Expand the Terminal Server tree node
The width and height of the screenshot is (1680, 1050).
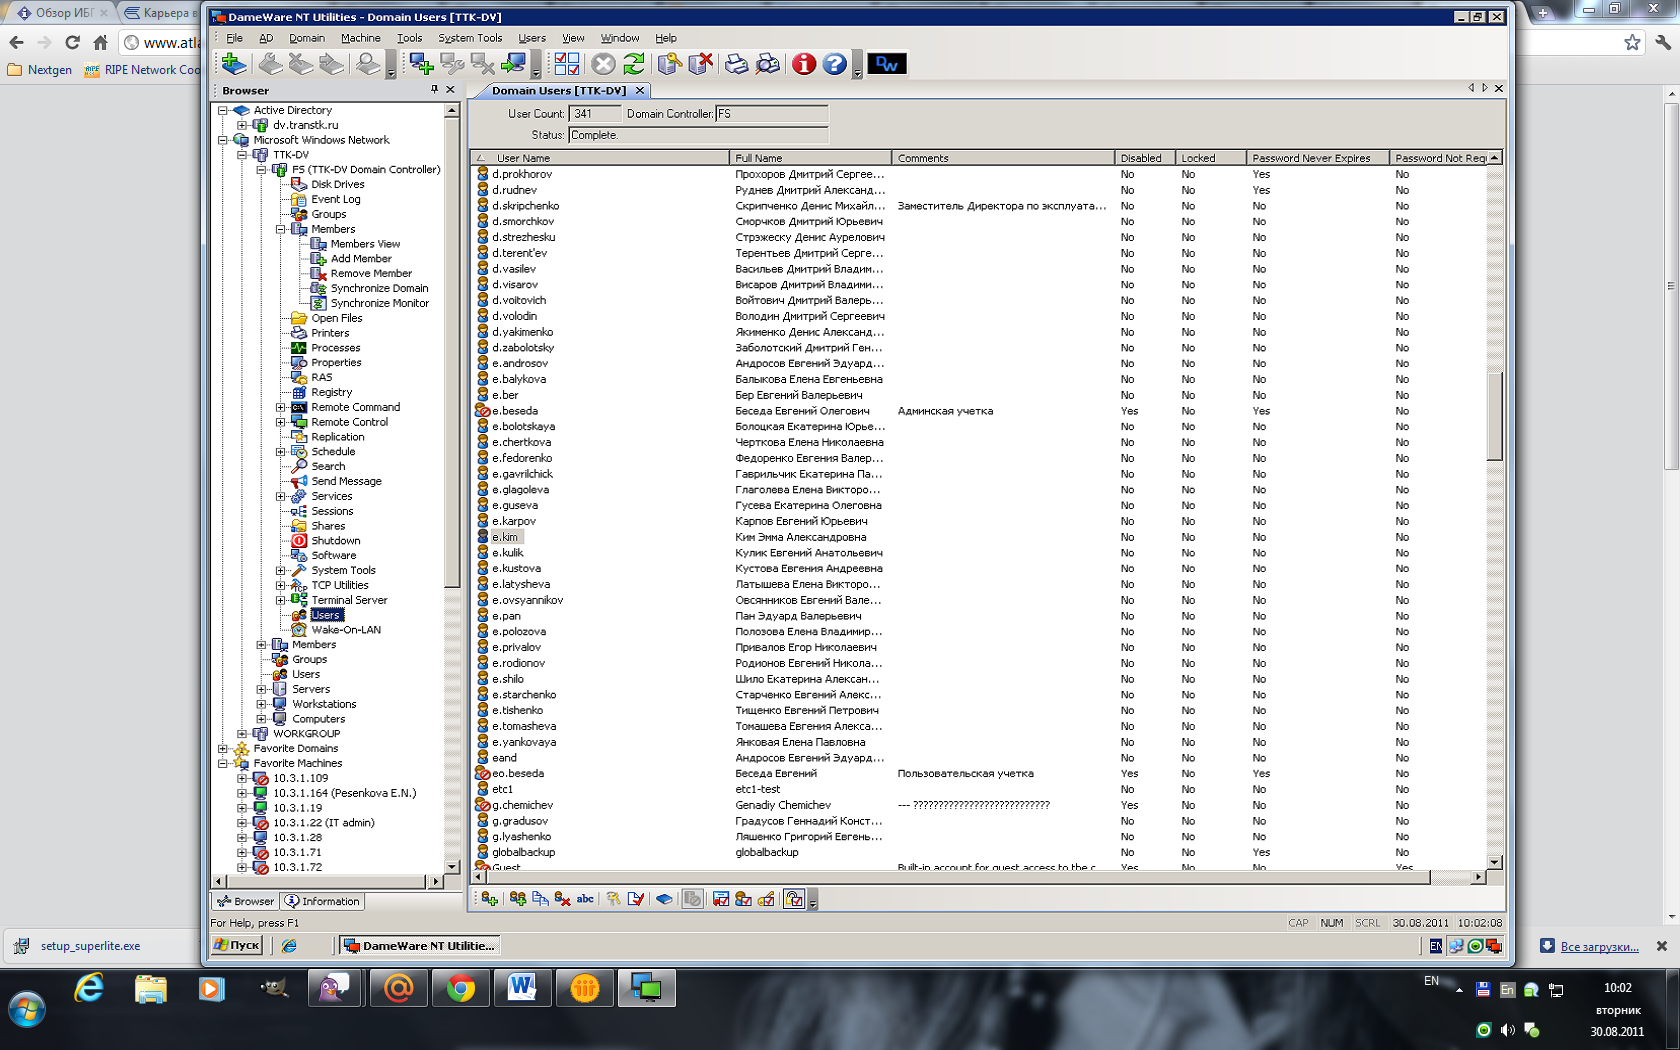coord(281,600)
